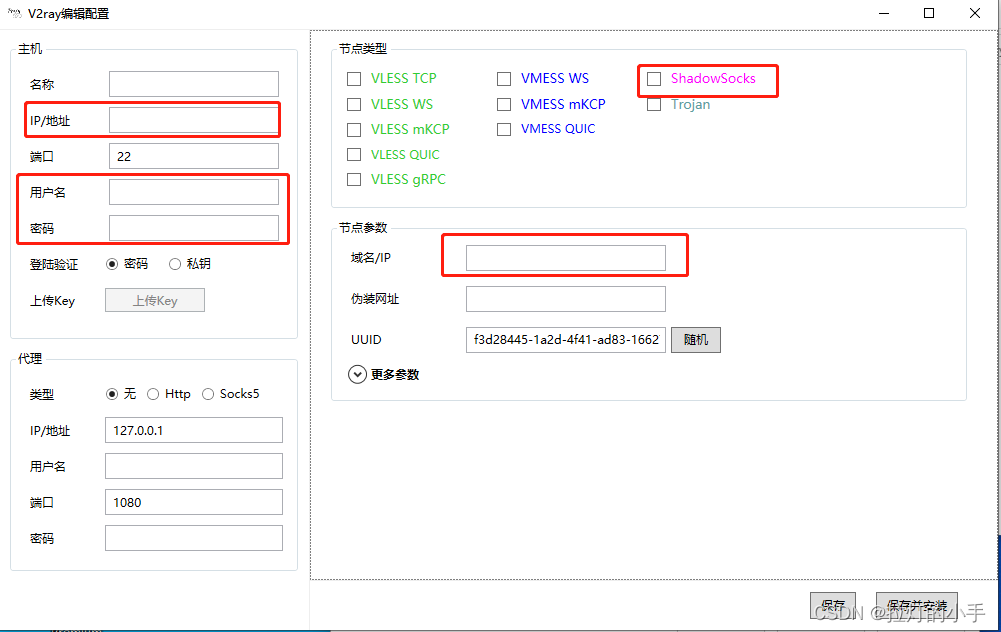This screenshot has height=632, width=1001.
Task: Tick the VLESS QUIC checkbox
Action: [x=354, y=154]
